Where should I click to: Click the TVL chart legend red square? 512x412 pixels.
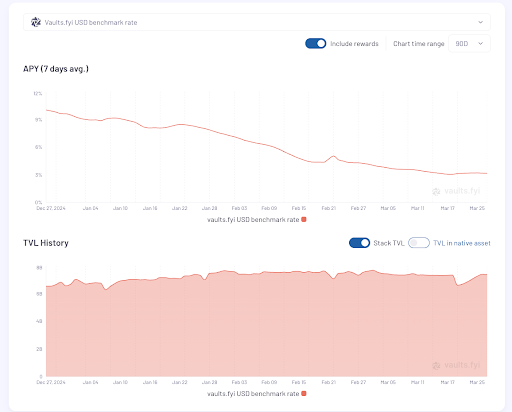(304, 394)
